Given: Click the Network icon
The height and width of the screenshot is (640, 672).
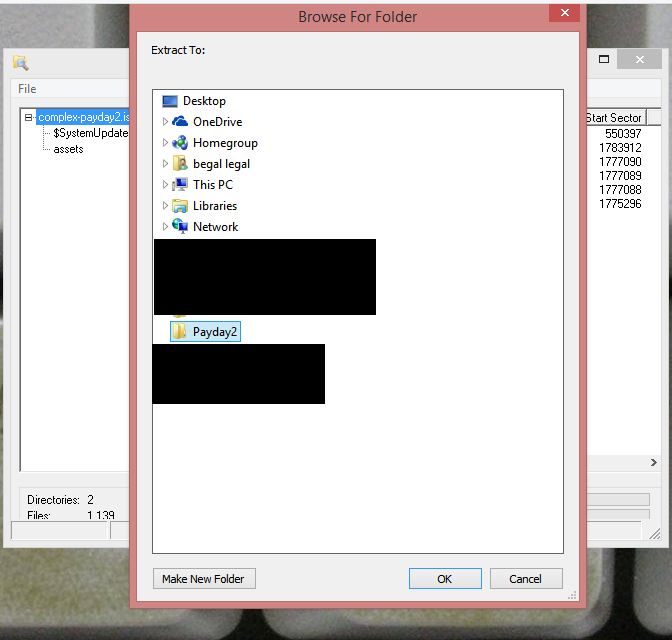Looking at the screenshot, I should (x=180, y=227).
